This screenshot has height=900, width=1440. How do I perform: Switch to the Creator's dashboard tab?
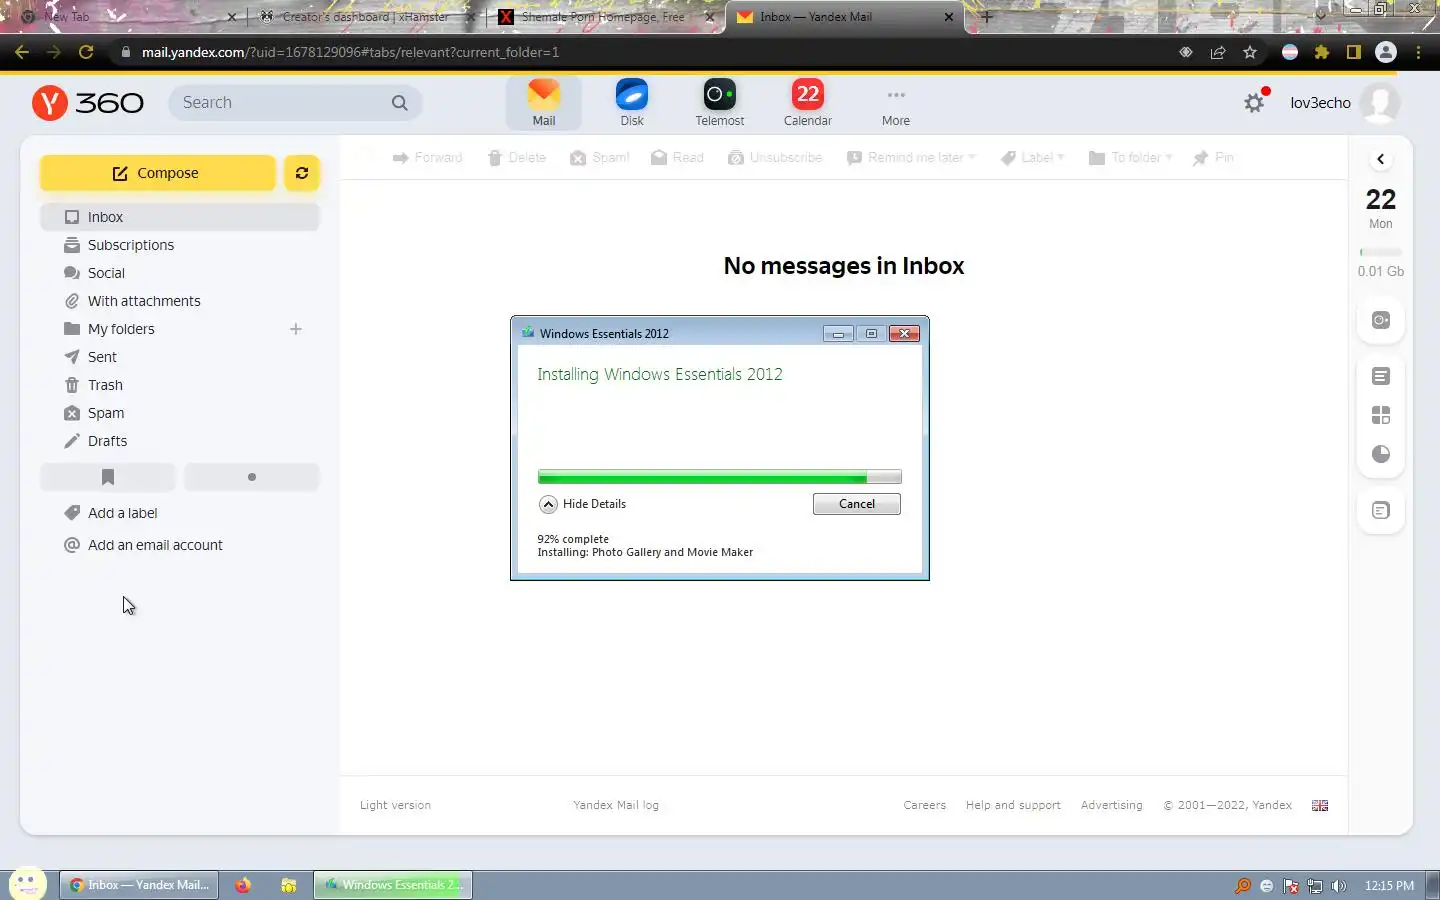tap(365, 17)
